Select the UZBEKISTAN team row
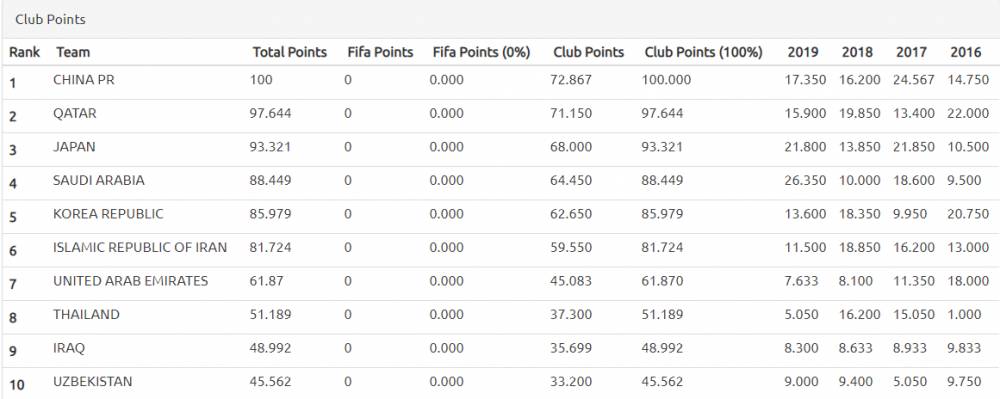 click(x=500, y=384)
